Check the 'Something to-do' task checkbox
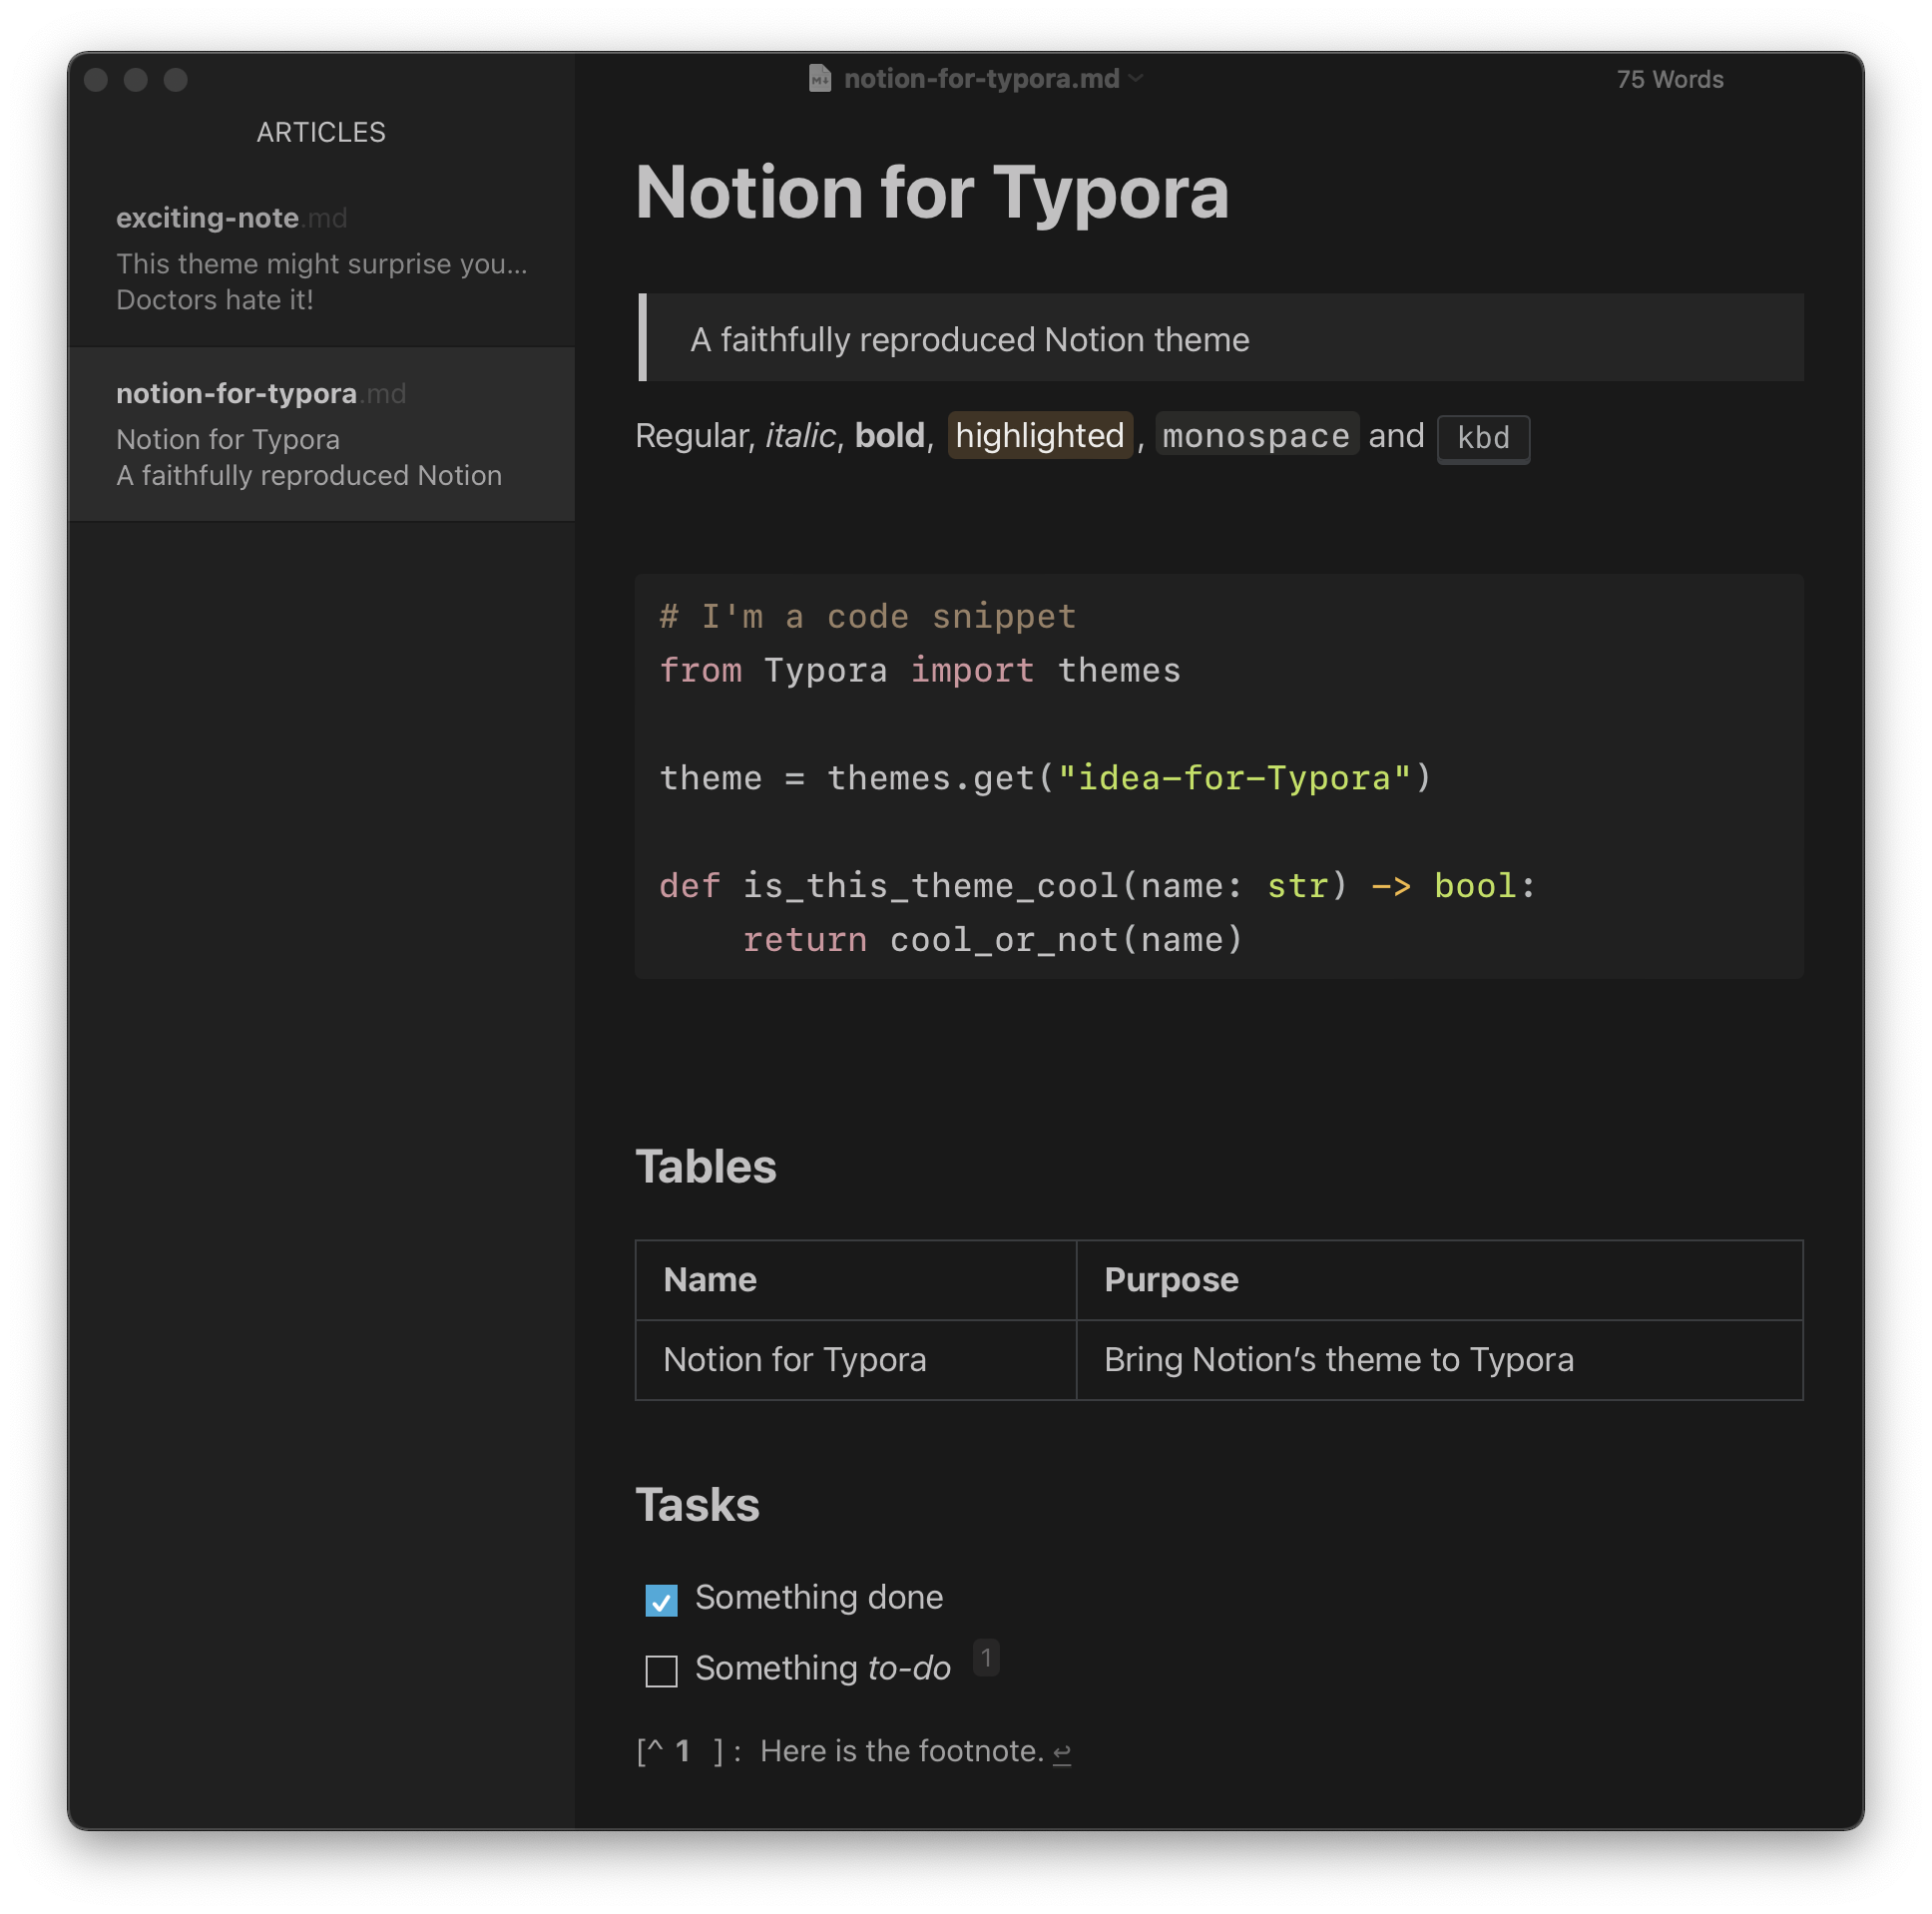 (661, 1670)
